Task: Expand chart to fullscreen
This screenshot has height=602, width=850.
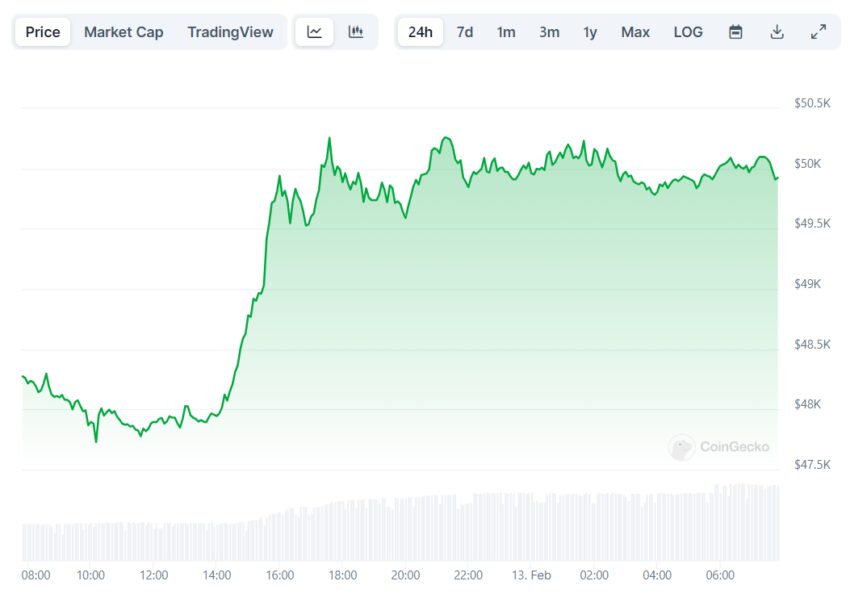Action: pos(818,32)
